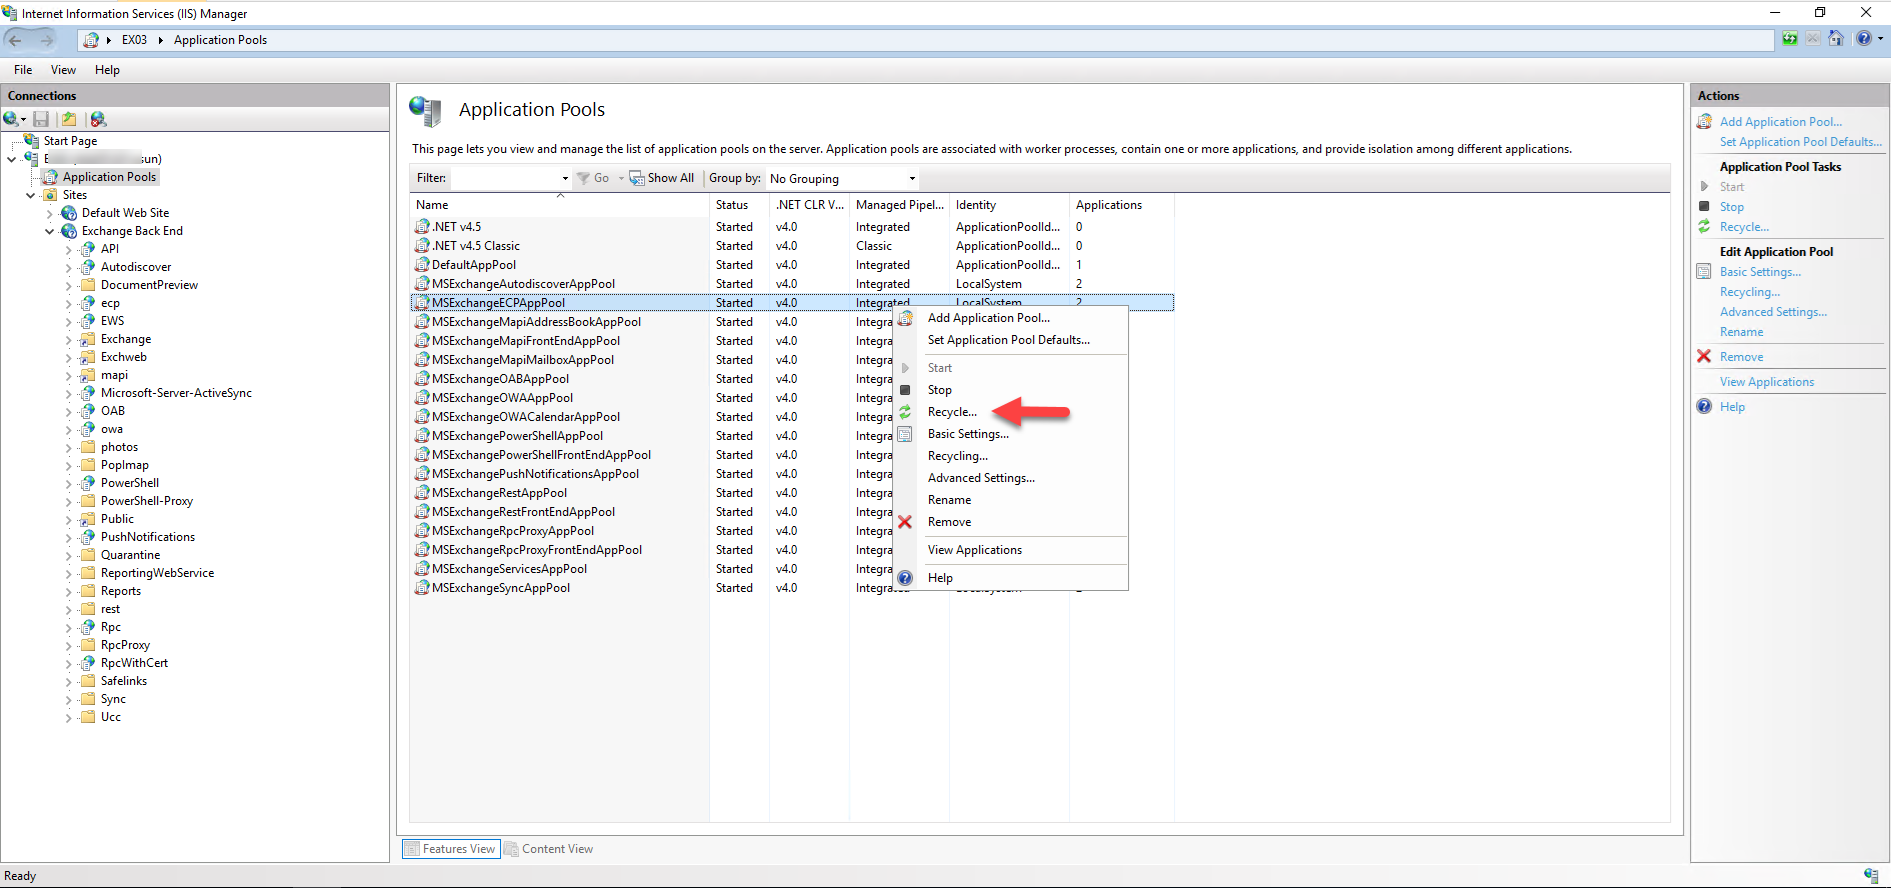Click the green refresh icon in address bar
Screen dimensions: 1891x888
[x=1790, y=39]
